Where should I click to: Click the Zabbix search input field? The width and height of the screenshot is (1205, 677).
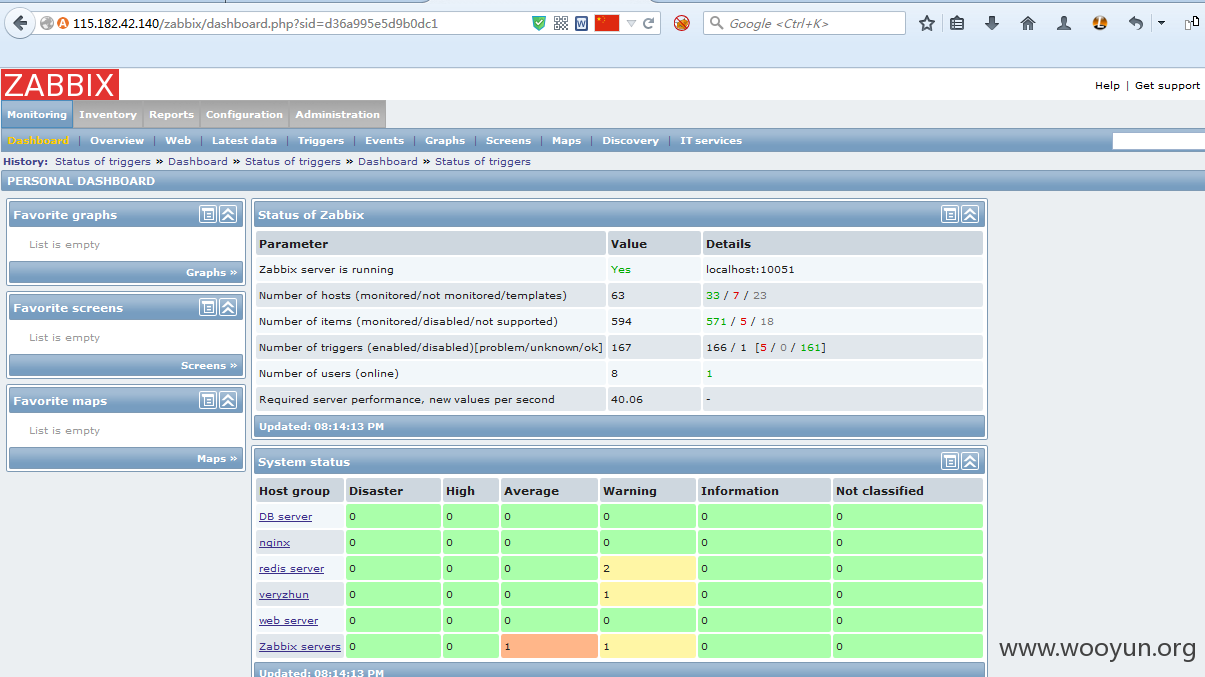click(x=1158, y=141)
